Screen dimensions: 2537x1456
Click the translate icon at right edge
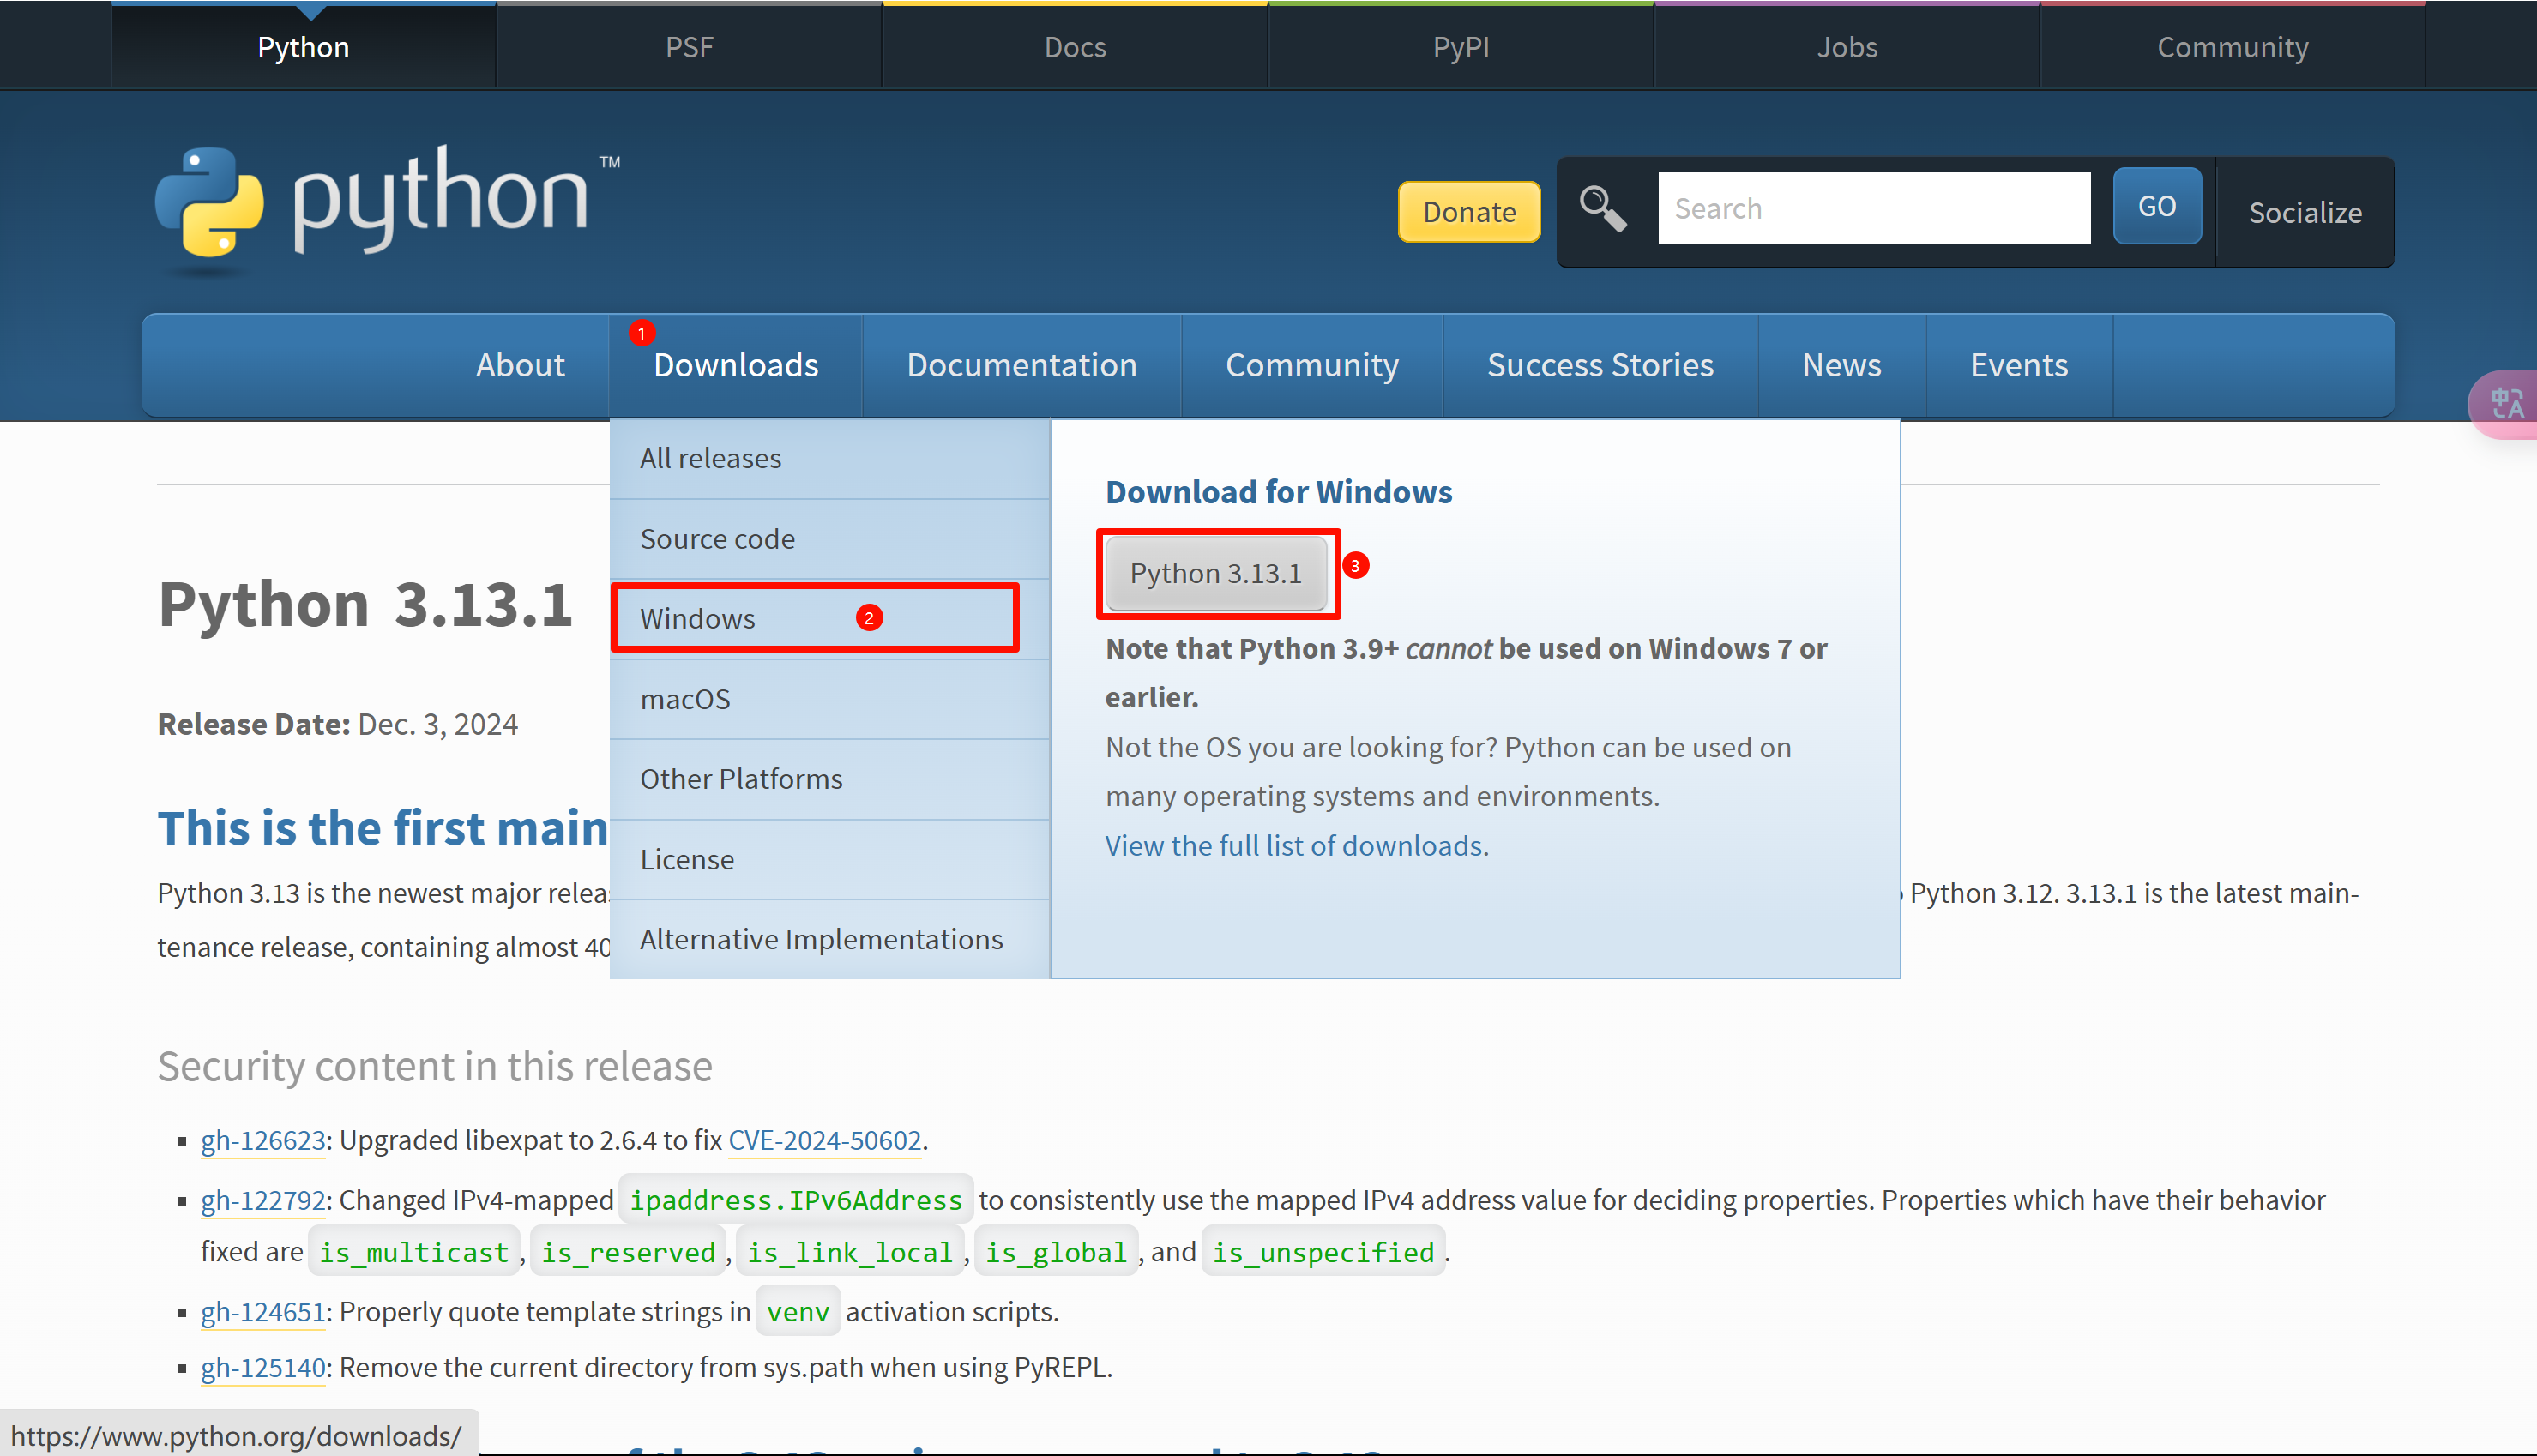(2506, 404)
